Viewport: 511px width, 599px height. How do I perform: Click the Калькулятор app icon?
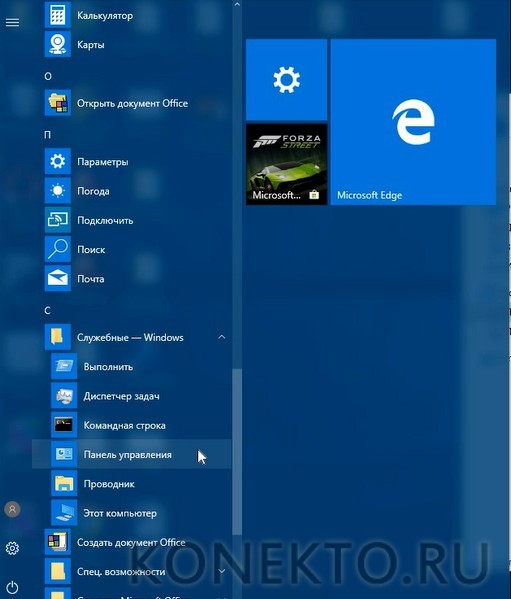coord(58,15)
